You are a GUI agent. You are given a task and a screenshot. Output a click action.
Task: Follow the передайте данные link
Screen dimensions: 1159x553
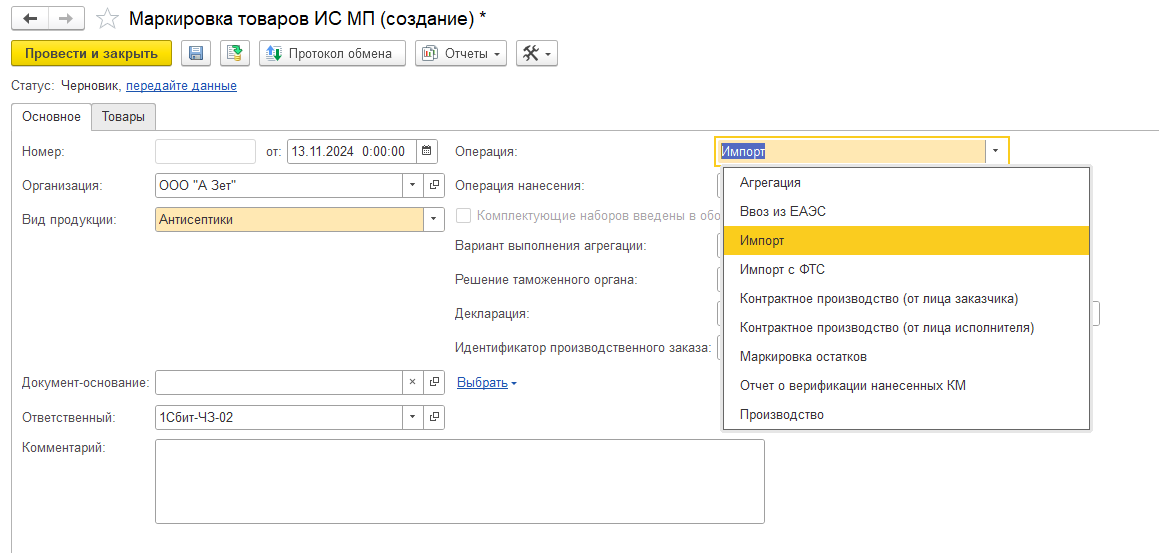coord(181,86)
